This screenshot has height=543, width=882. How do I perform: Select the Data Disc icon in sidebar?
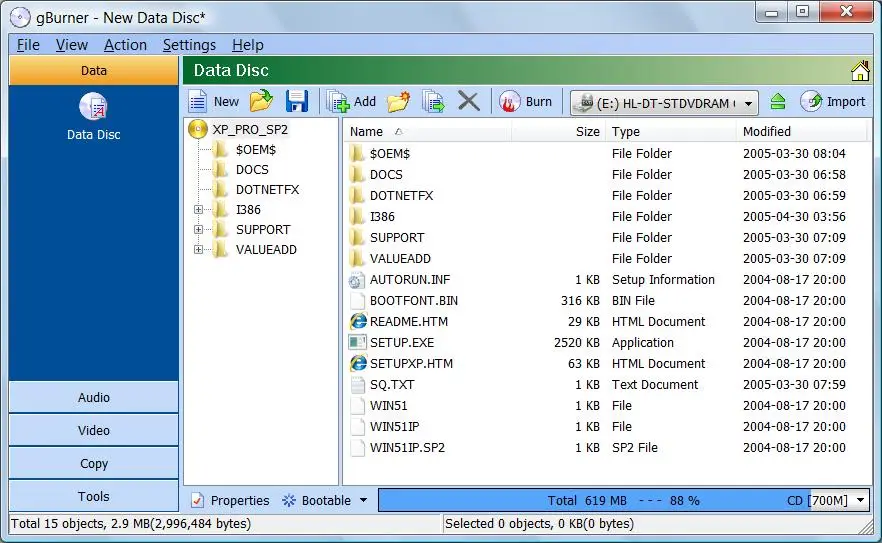(93, 106)
